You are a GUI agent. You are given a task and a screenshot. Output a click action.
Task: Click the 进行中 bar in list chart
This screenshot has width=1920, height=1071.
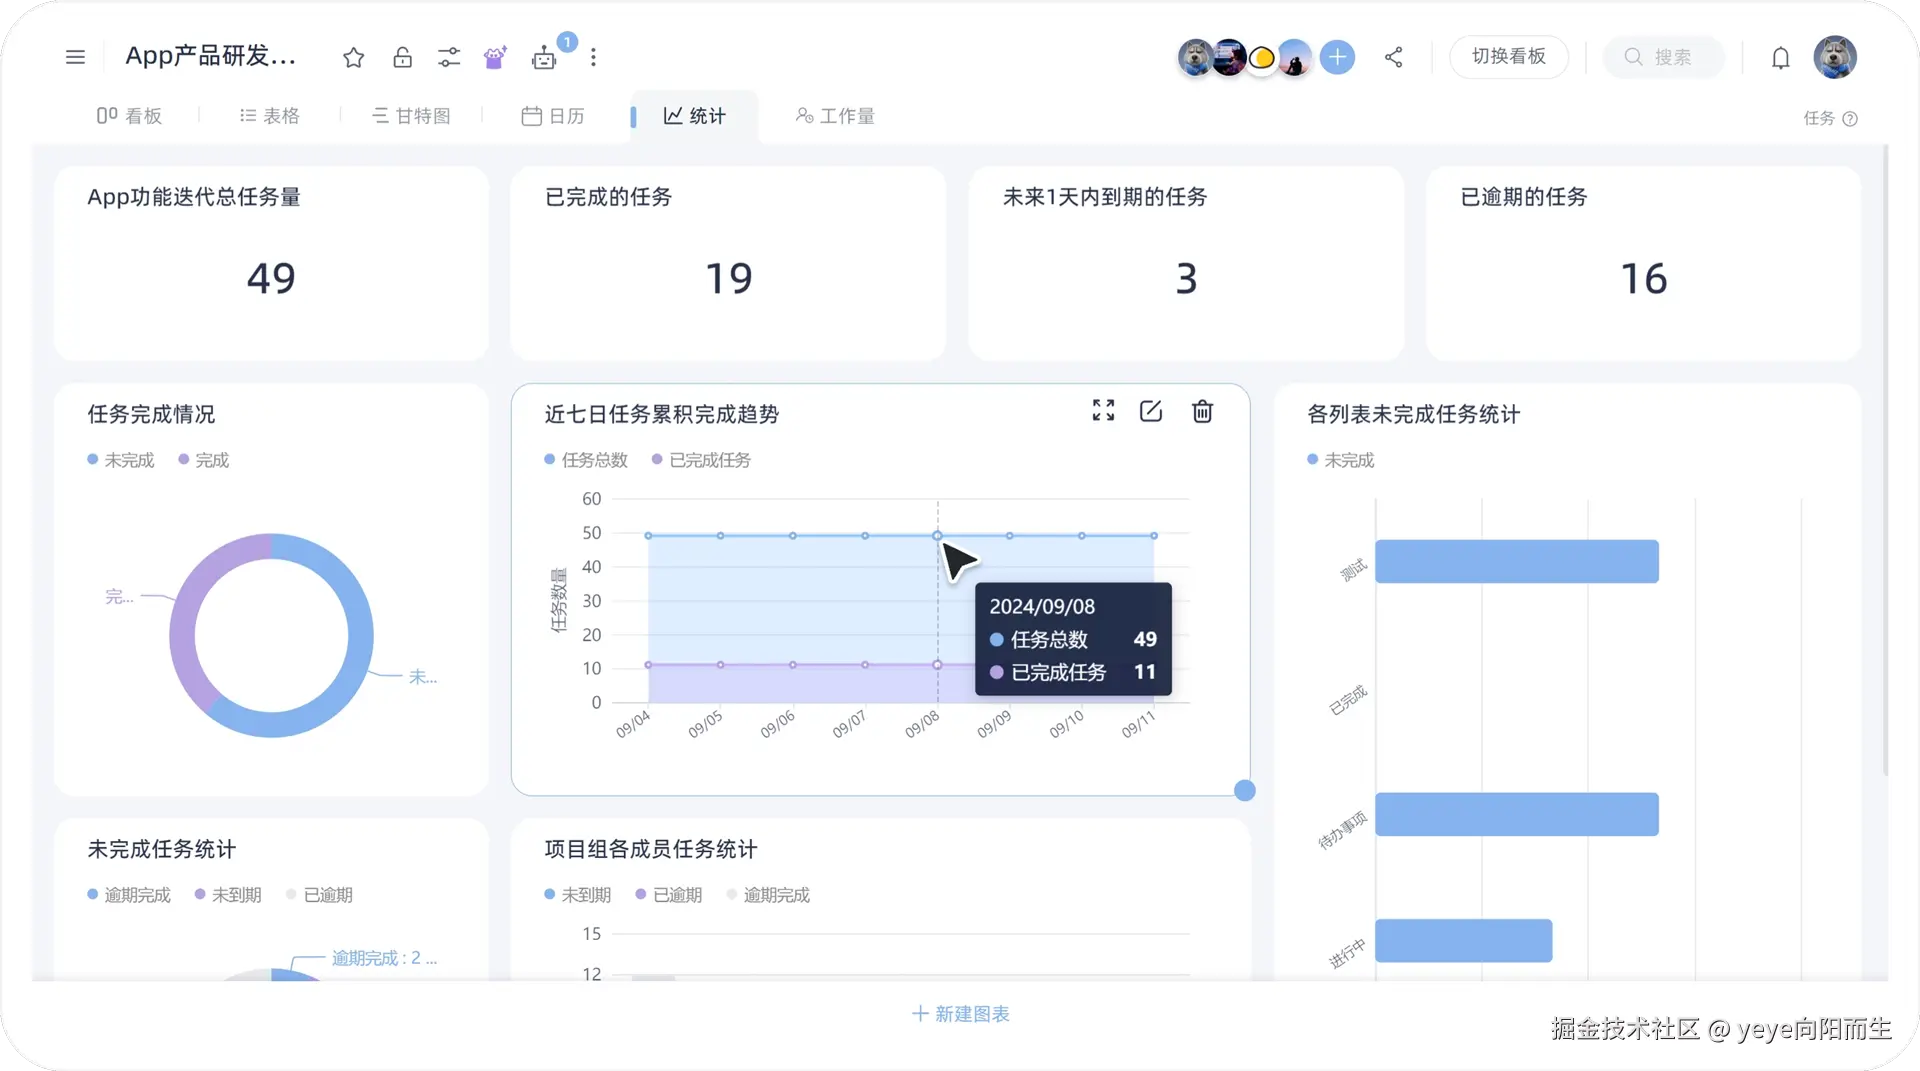(x=1464, y=940)
